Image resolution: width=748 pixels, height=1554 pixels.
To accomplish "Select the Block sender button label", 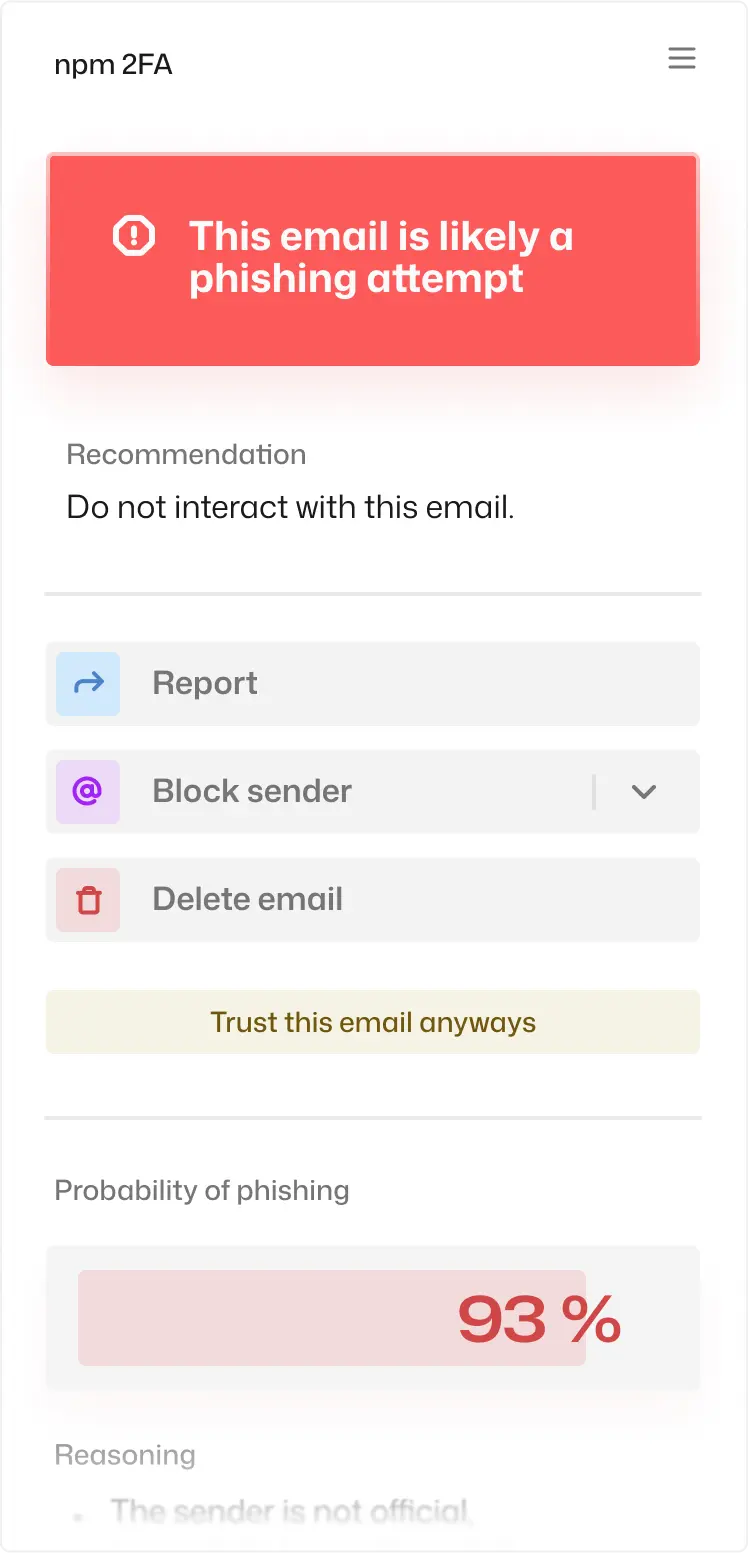I will coord(252,792).
